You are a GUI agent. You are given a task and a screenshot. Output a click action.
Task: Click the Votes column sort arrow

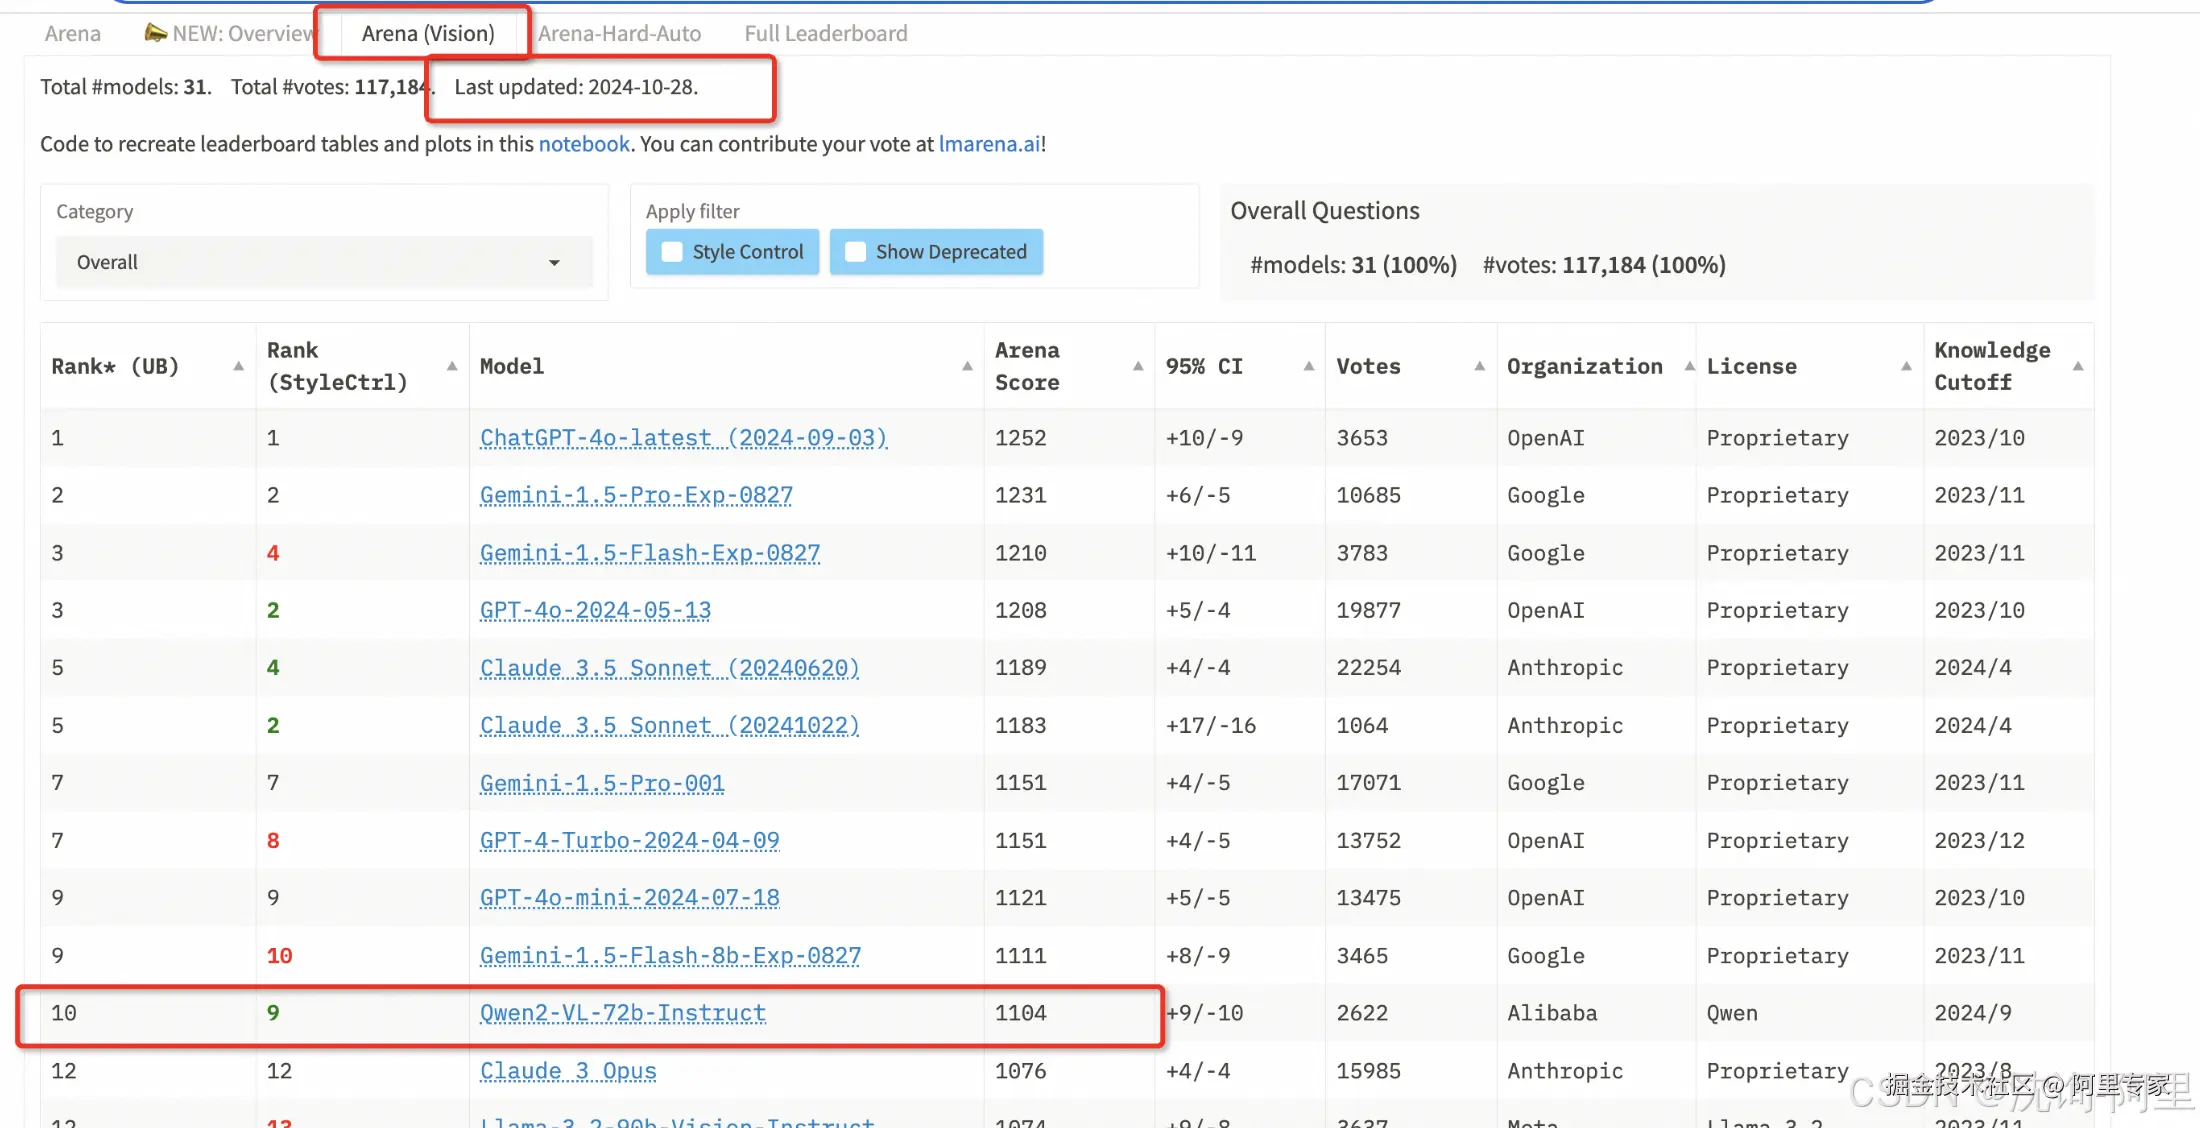coord(1479,366)
